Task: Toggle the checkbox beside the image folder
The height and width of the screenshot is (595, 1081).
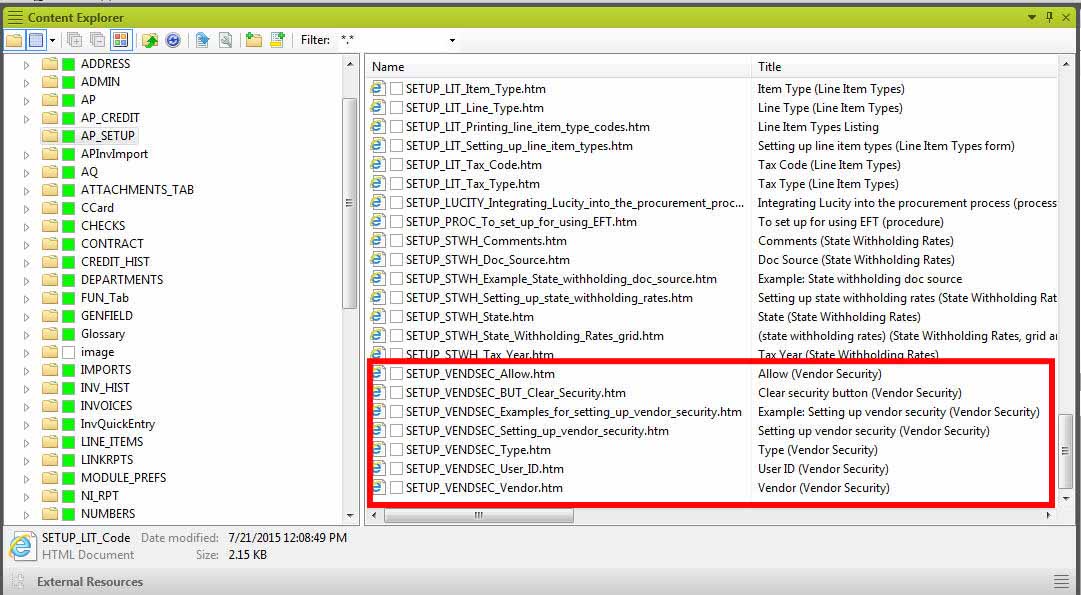Action: point(69,352)
